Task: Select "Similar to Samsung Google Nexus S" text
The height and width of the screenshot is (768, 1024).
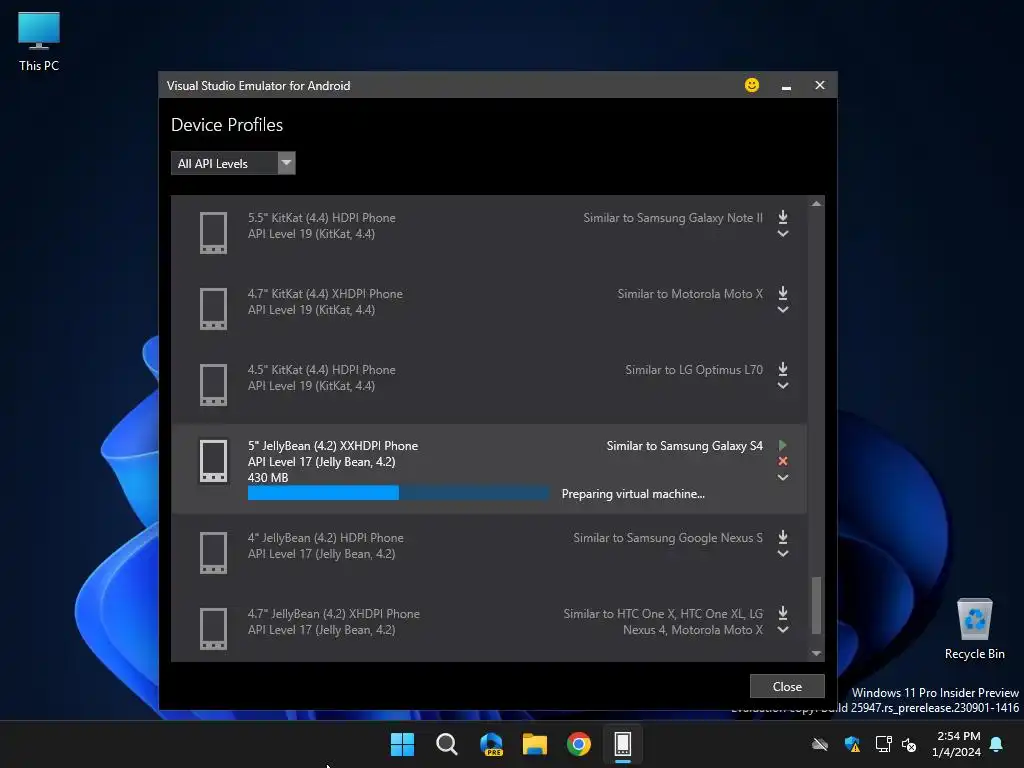Action: click(x=667, y=537)
